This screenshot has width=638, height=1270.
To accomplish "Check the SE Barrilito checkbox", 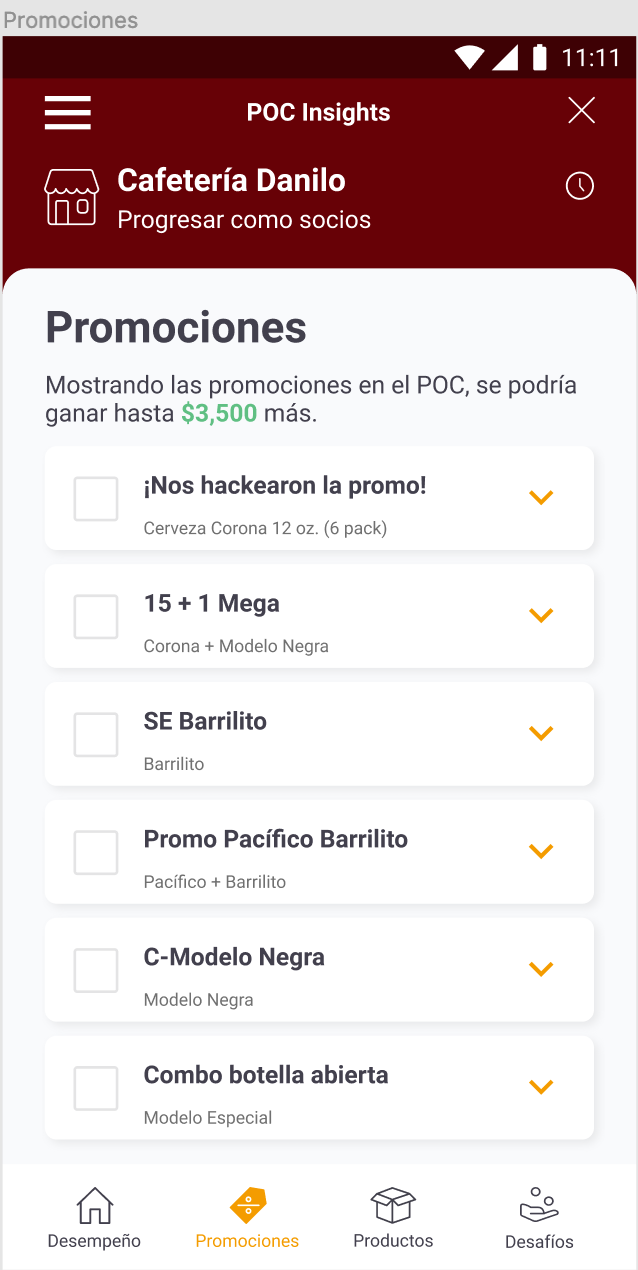I will click(95, 734).
